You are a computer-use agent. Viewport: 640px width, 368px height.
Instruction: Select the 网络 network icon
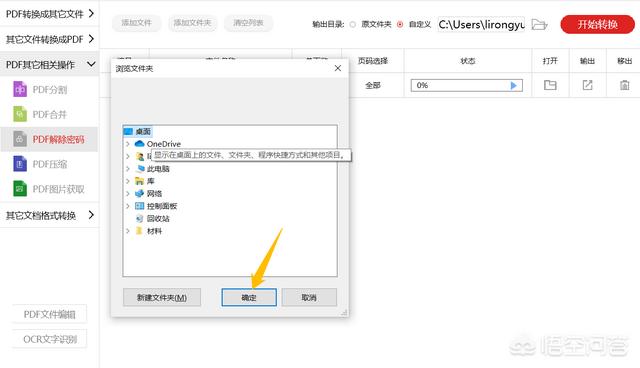[140, 193]
